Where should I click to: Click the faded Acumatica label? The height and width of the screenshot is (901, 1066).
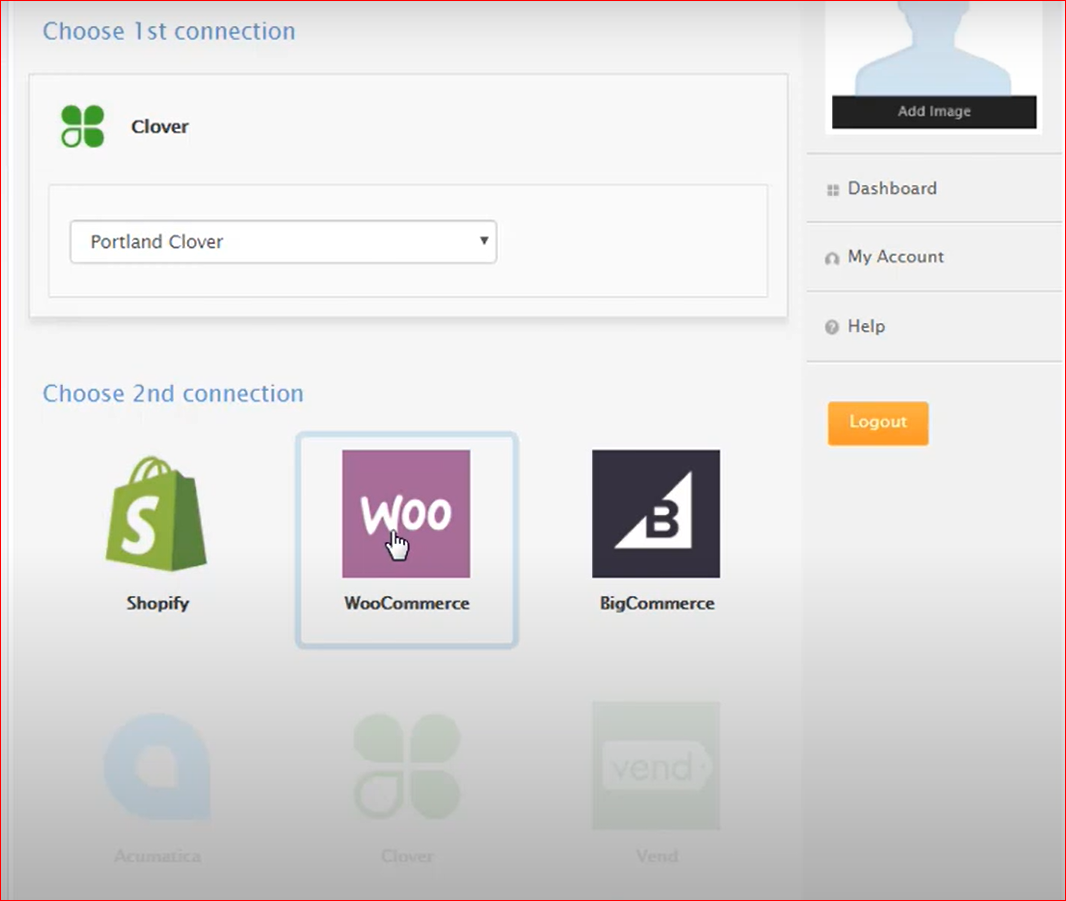(157, 856)
